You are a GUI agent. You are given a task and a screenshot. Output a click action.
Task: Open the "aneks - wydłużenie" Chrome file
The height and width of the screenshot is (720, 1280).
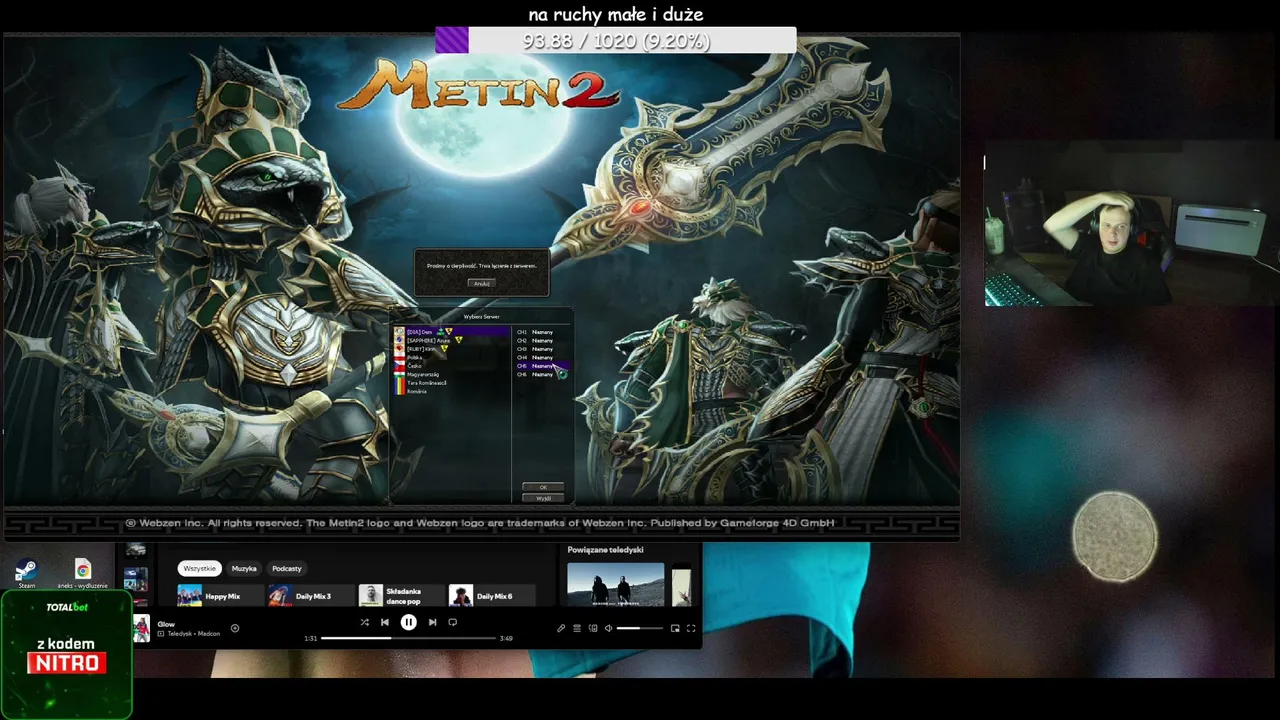click(83, 573)
